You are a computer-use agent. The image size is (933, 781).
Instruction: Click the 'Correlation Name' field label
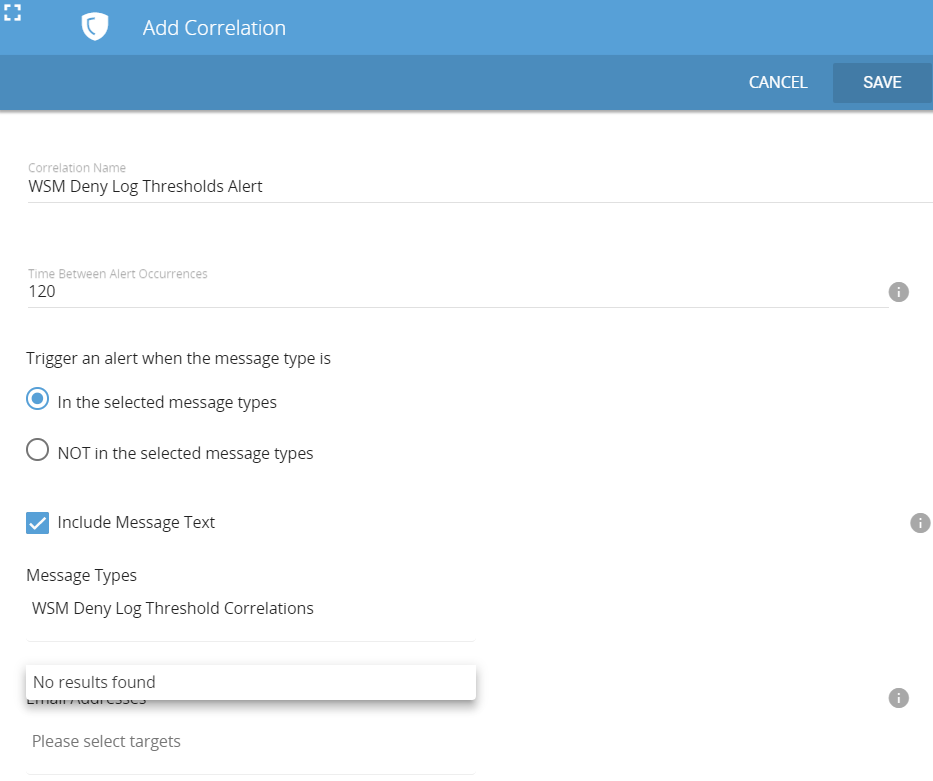coord(77,168)
